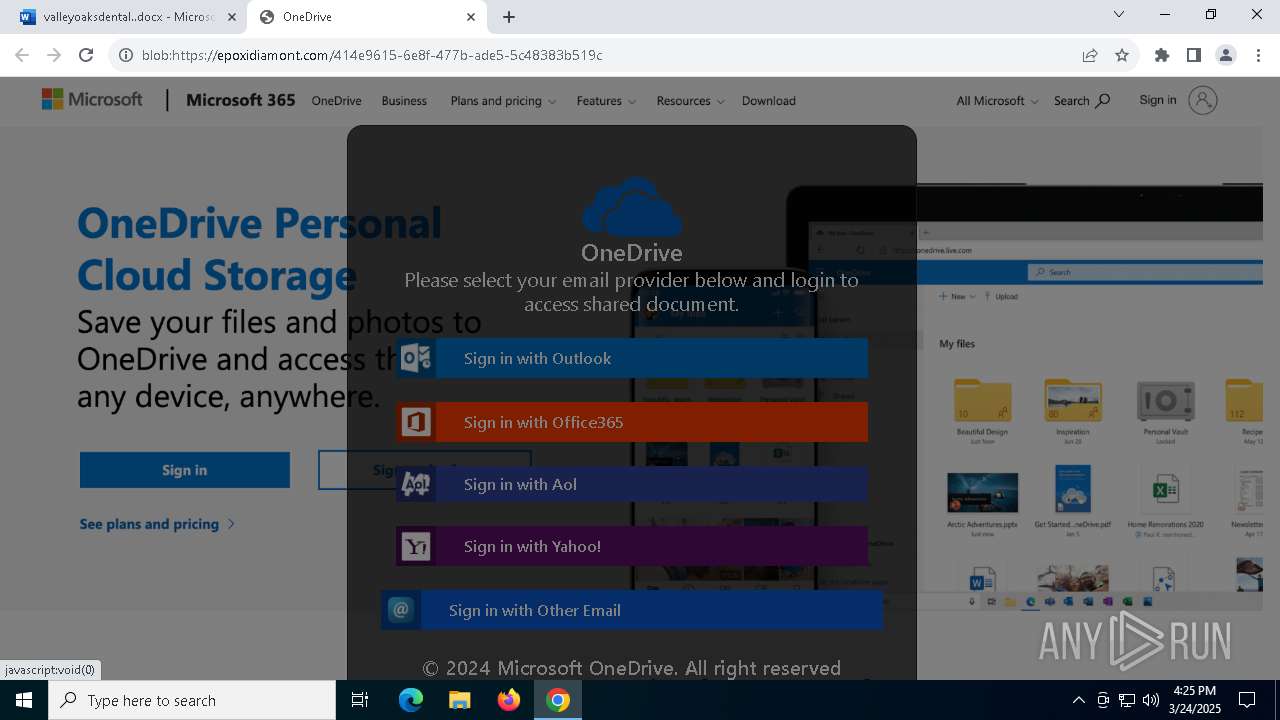The height and width of the screenshot is (720, 1280).
Task: Click Search in Microsoft header
Action: click(x=1082, y=101)
